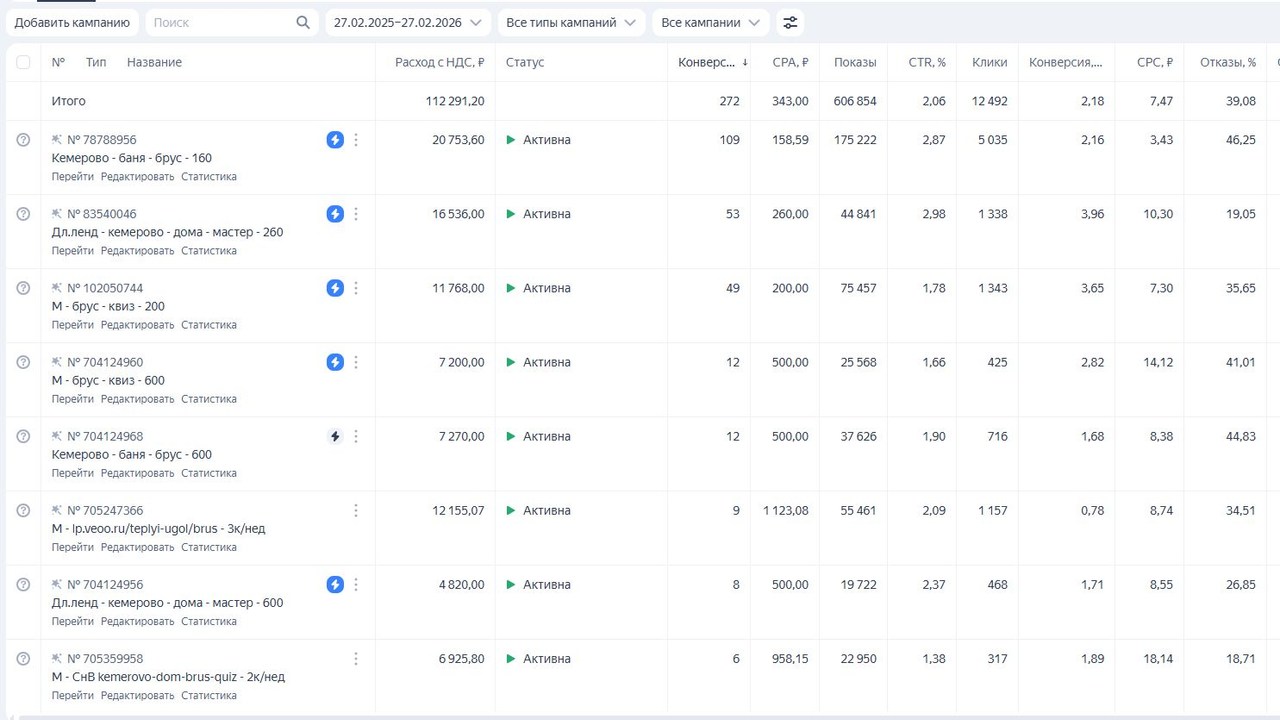Click question mark icon beside campaign № 705359958
Image resolution: width=1280 pixels, height=720 pixels.
tap(23, 658)
